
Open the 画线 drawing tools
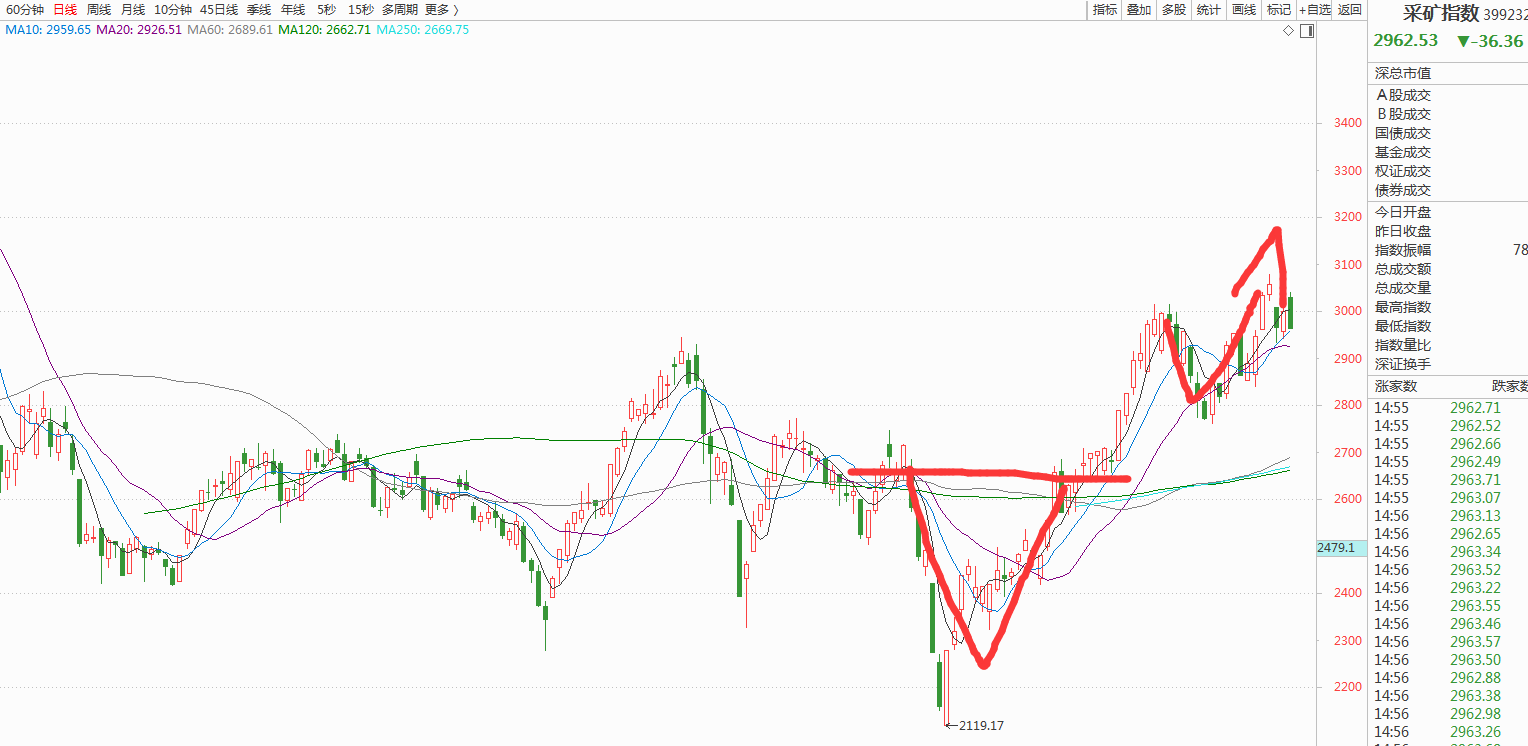tap(1243, 10)
